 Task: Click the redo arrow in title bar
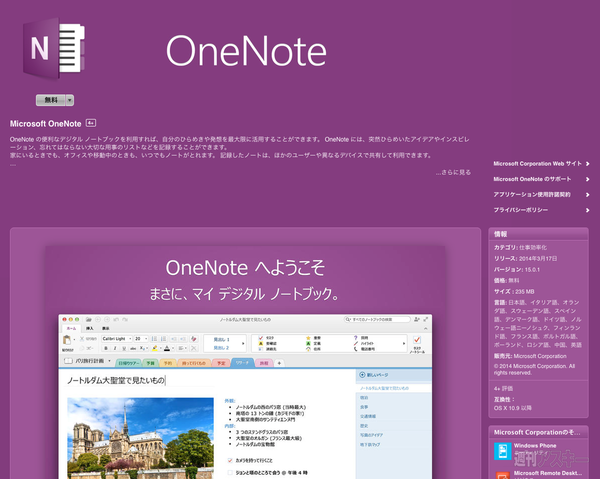(125, 319)
